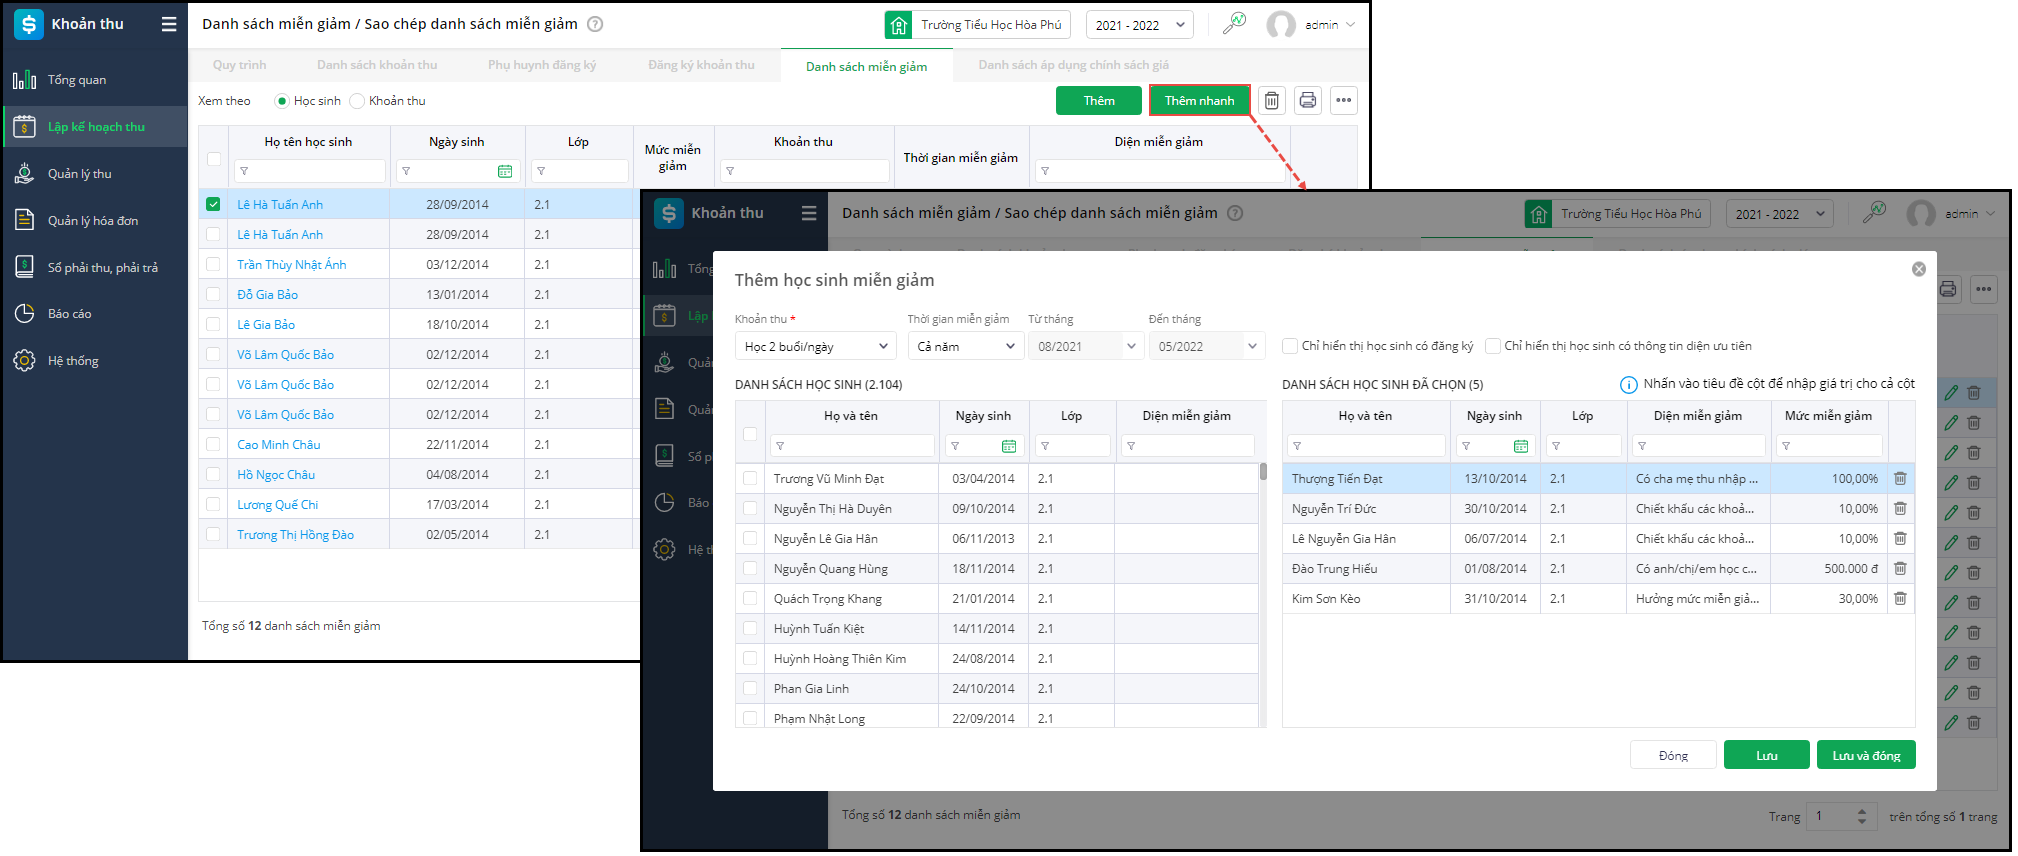Enable Chỉ hiển thị học sinh có thông tin diện ưu tiên
This screenshot has width=2018, height=856.
(x=1493, y=346)
